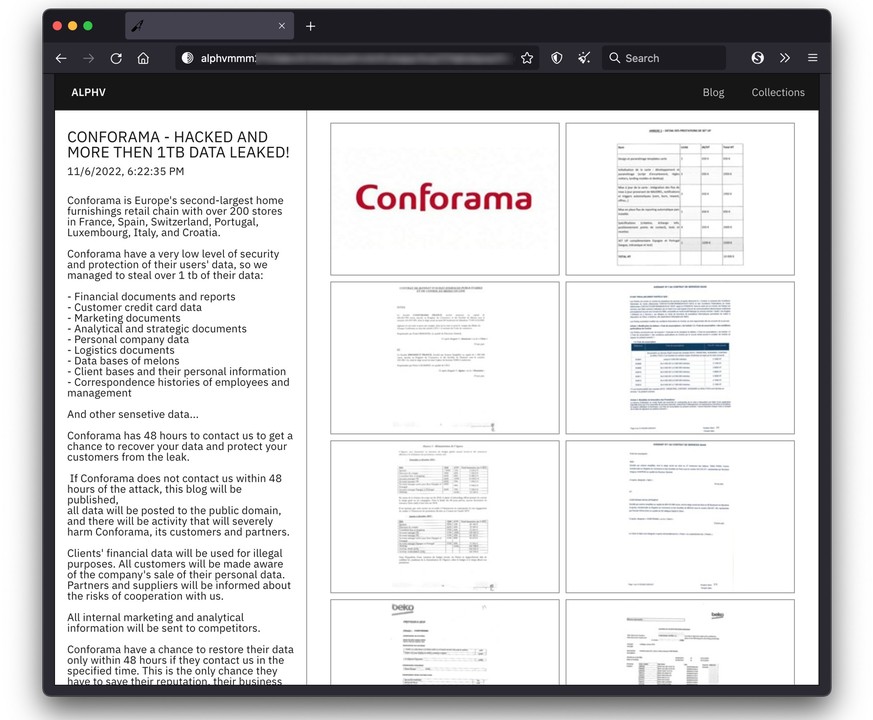This screenshot has width=873, height=720.
Task: Open the contract text document thumbnail
Action: [445, 357]
